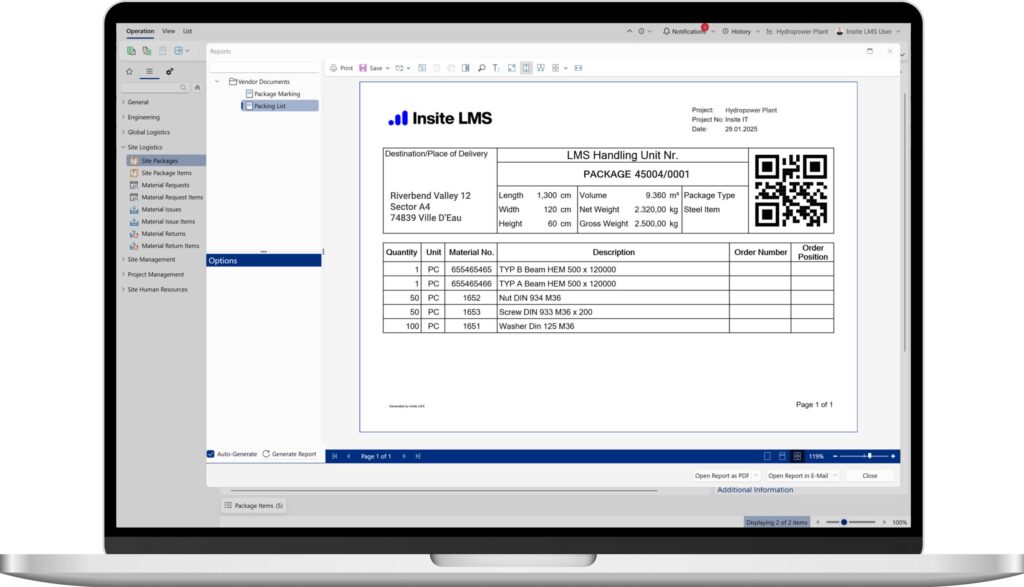Screen dimensions: 1024x587
Task: Click the second green copy icon in main toolbar
Action: click(x=147, y=50)
